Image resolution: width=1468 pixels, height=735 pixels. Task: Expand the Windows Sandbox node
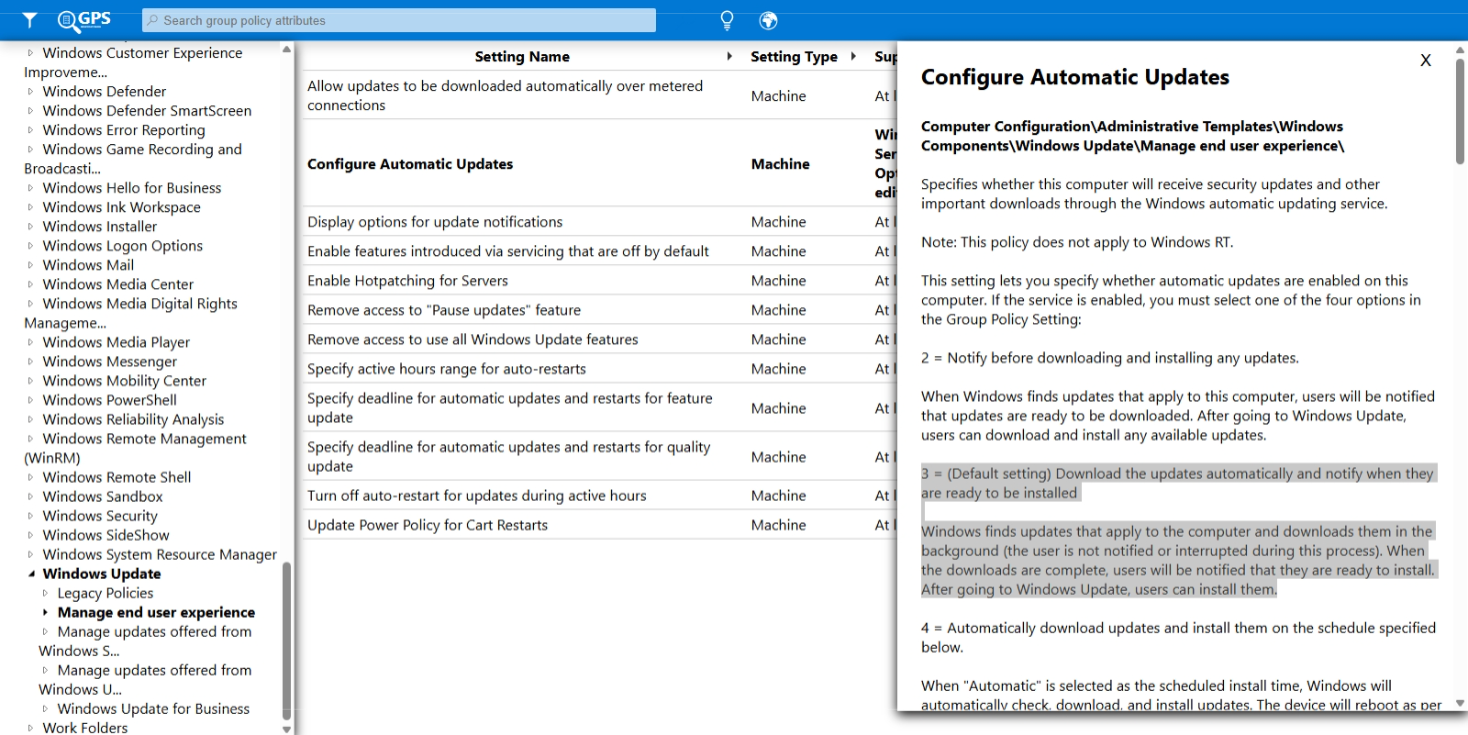point(31,496)
